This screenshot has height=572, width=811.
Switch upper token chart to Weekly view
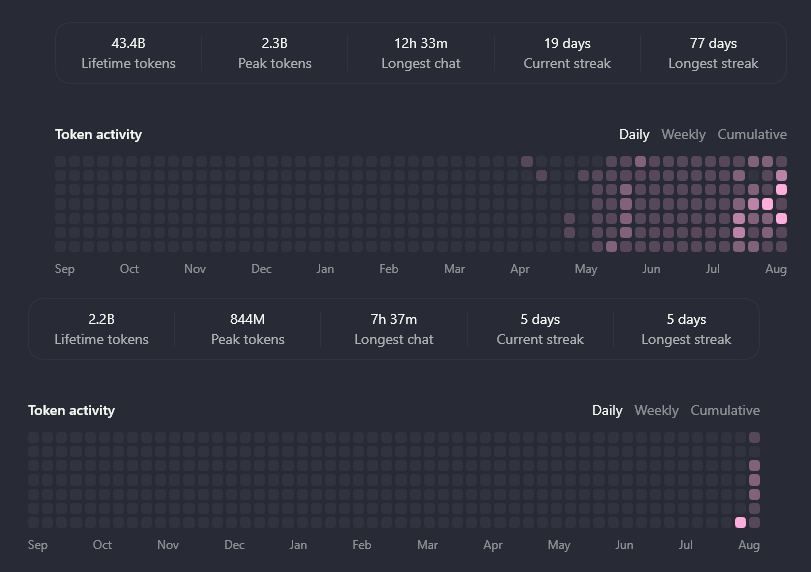point(683,134)
